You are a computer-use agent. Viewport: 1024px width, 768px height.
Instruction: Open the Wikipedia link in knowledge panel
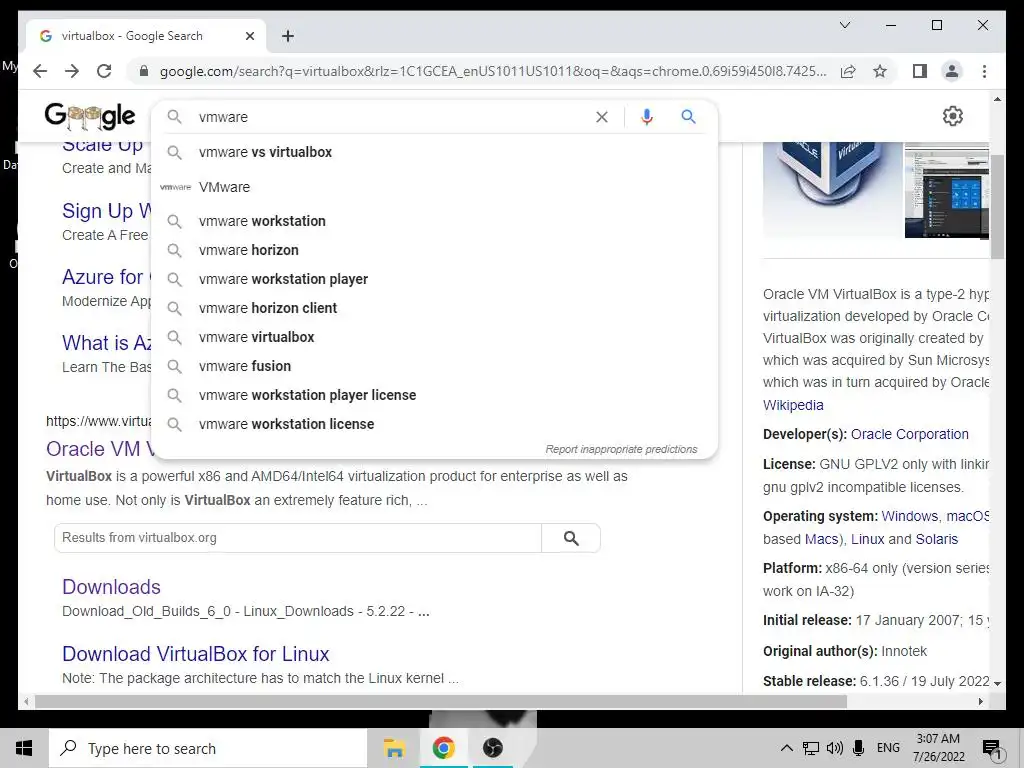tap(793, 405)
